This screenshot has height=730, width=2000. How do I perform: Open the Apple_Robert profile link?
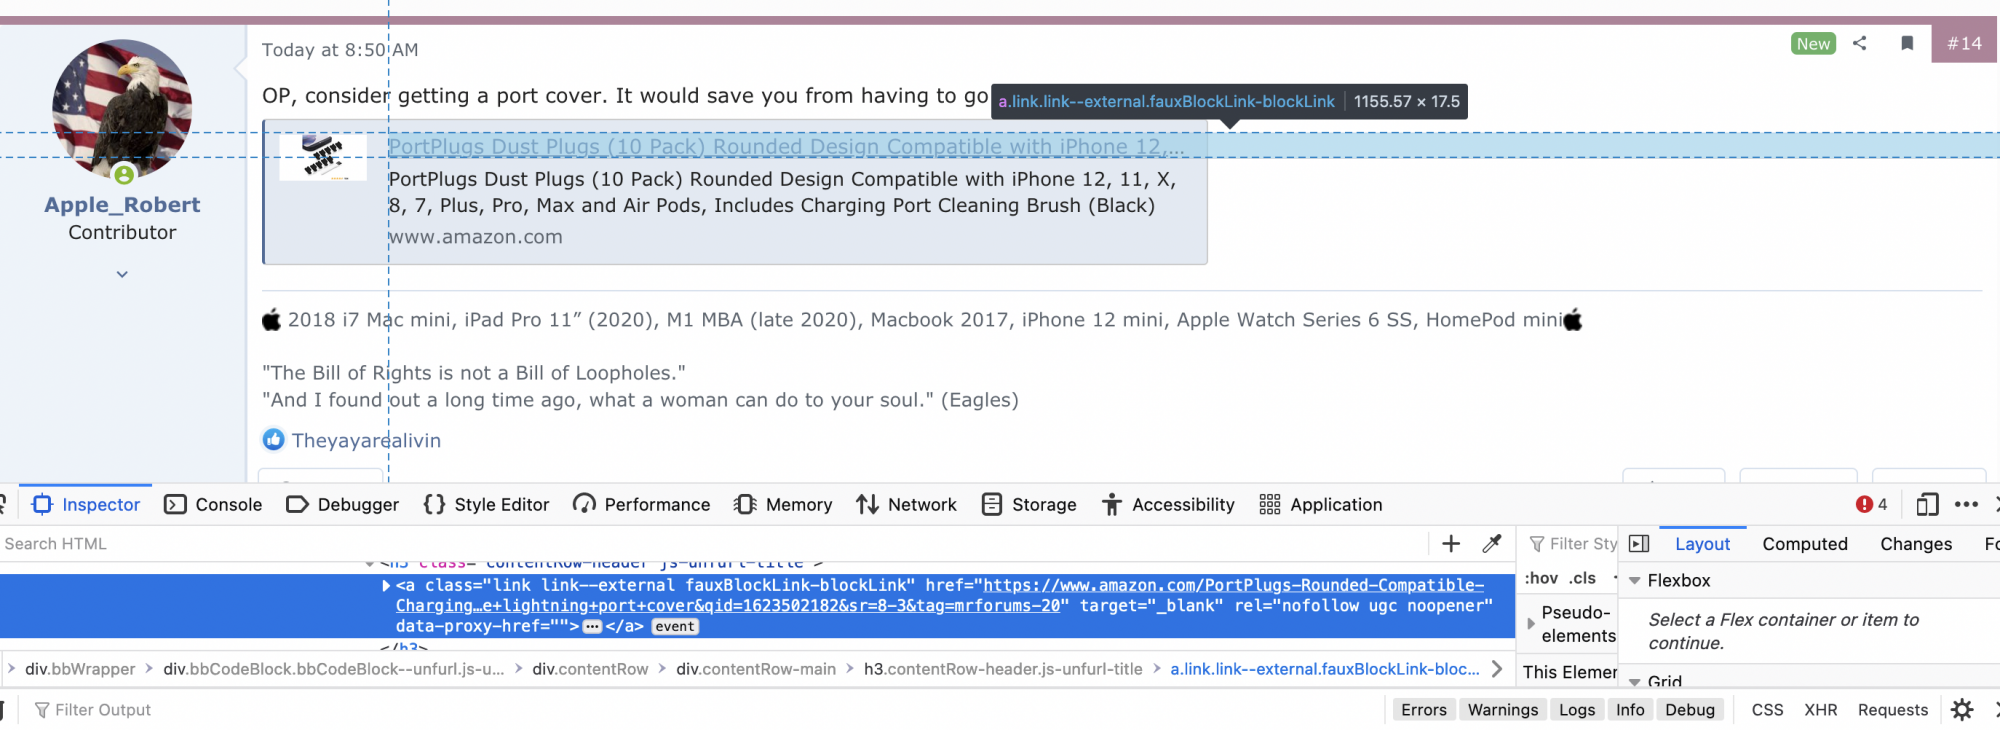pos(122,204)
